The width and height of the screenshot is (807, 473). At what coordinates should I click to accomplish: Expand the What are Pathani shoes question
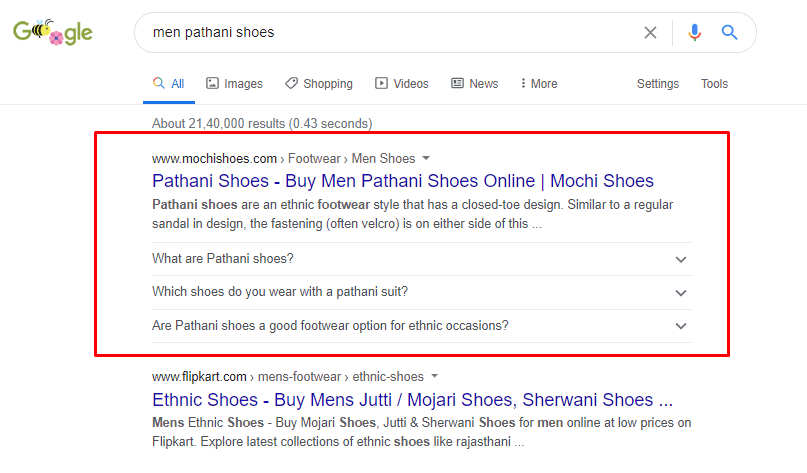tap(422, 259)
